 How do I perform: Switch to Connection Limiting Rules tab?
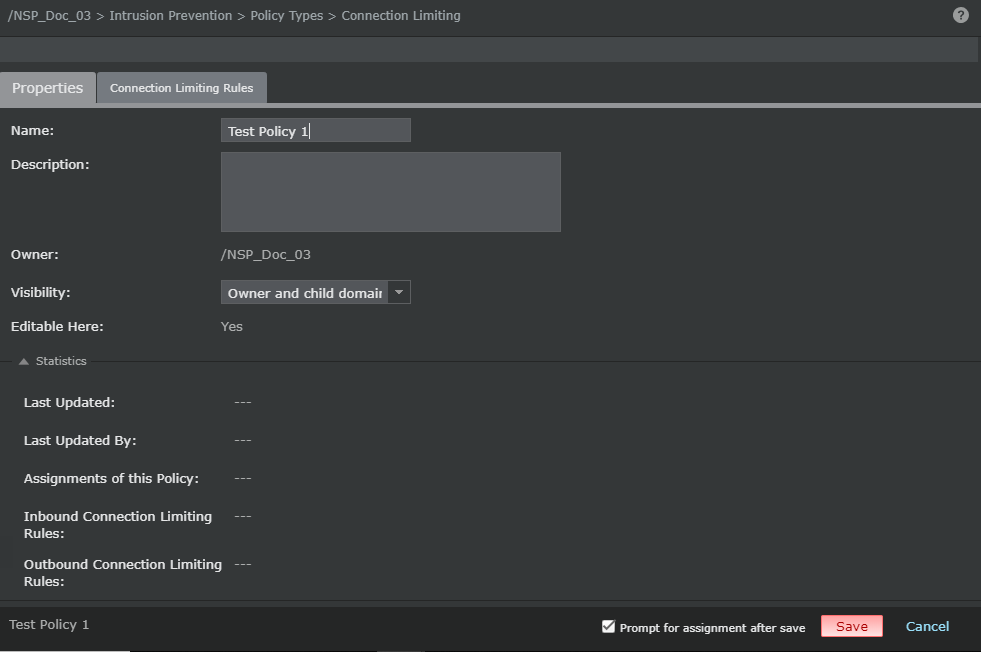tap(181, 88)
